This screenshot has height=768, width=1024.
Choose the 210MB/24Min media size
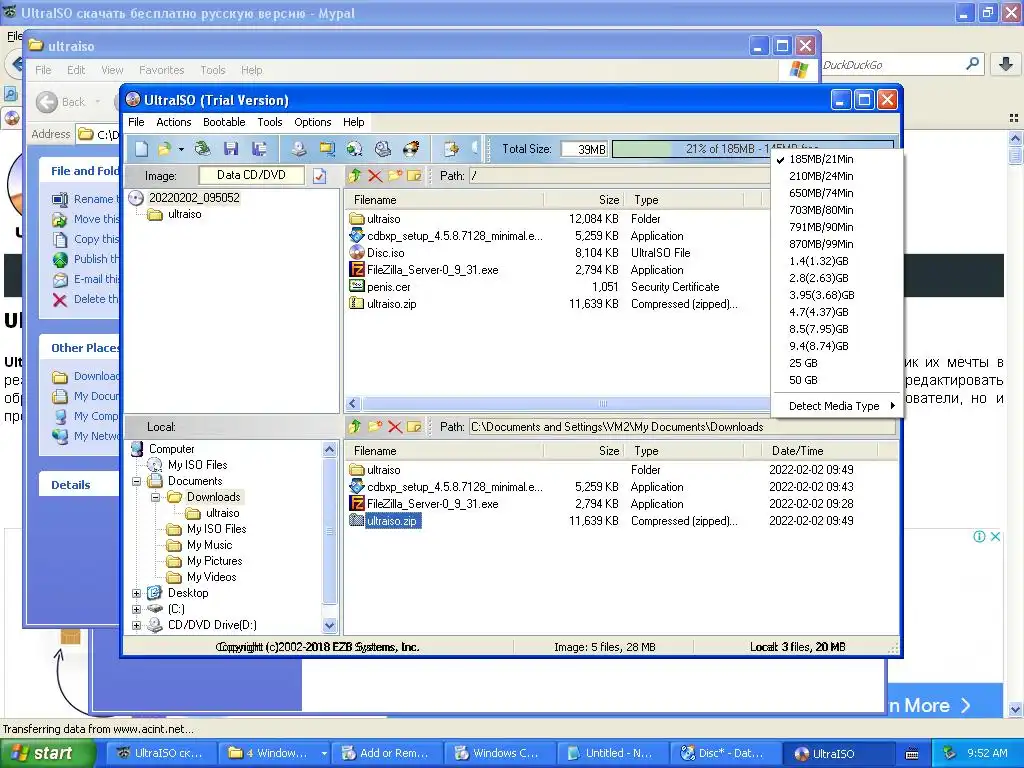pos(821,176)
